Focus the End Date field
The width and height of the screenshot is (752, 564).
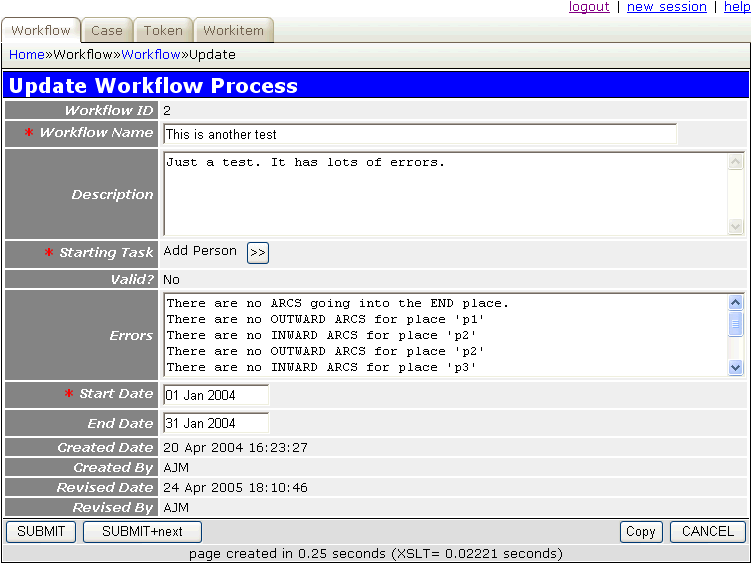tap(216, 423)
